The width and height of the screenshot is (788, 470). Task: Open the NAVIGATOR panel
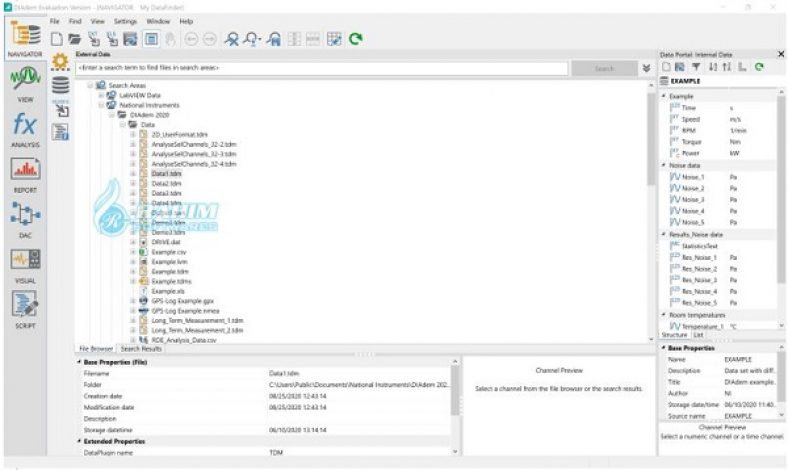(25, 39)
